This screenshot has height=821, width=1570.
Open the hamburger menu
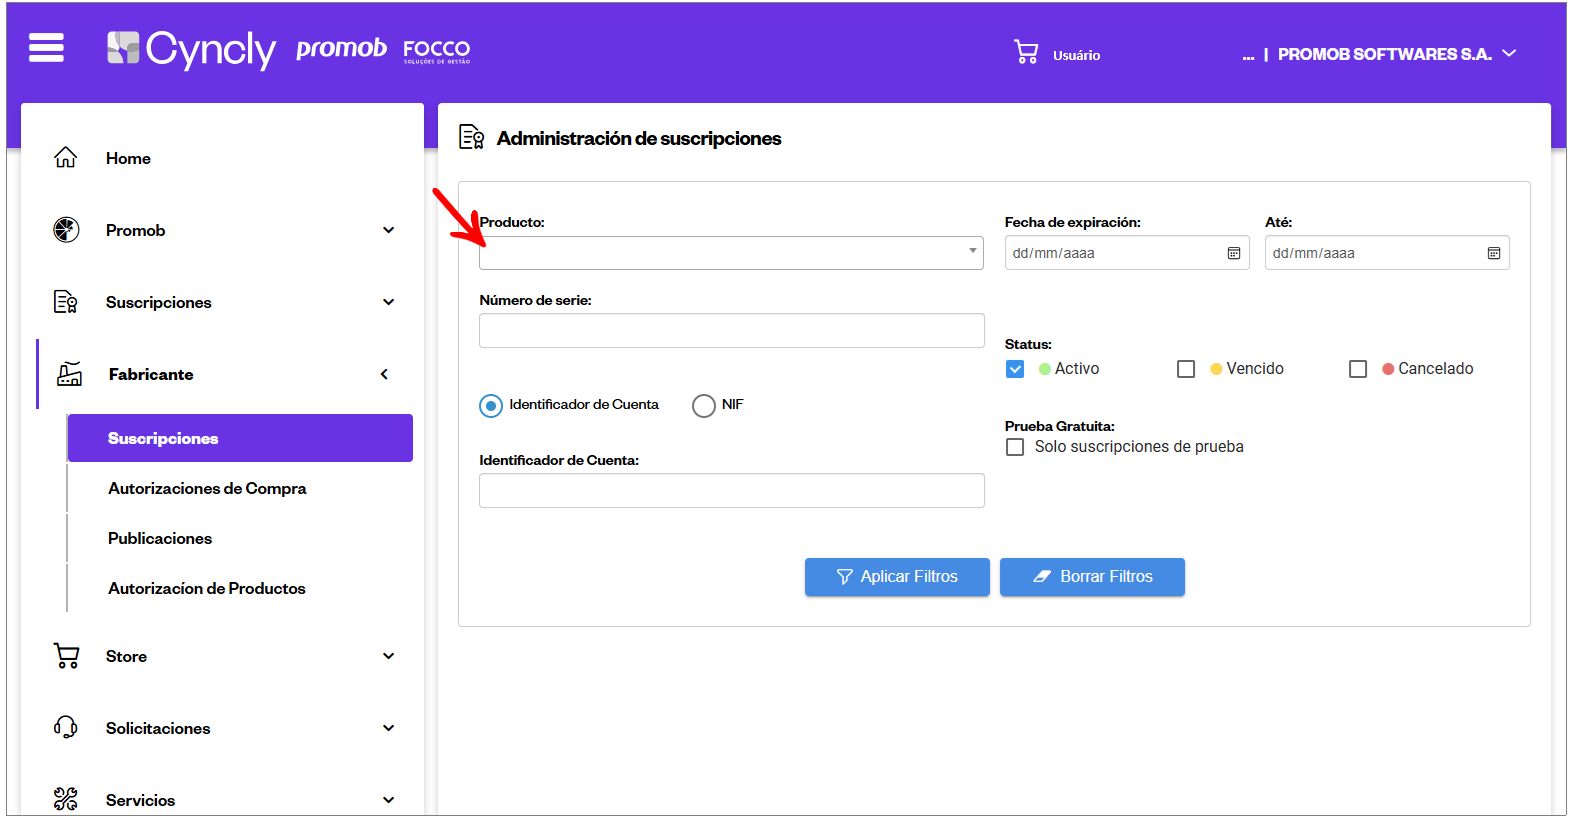pyautogui.click(x=46, y=48)
